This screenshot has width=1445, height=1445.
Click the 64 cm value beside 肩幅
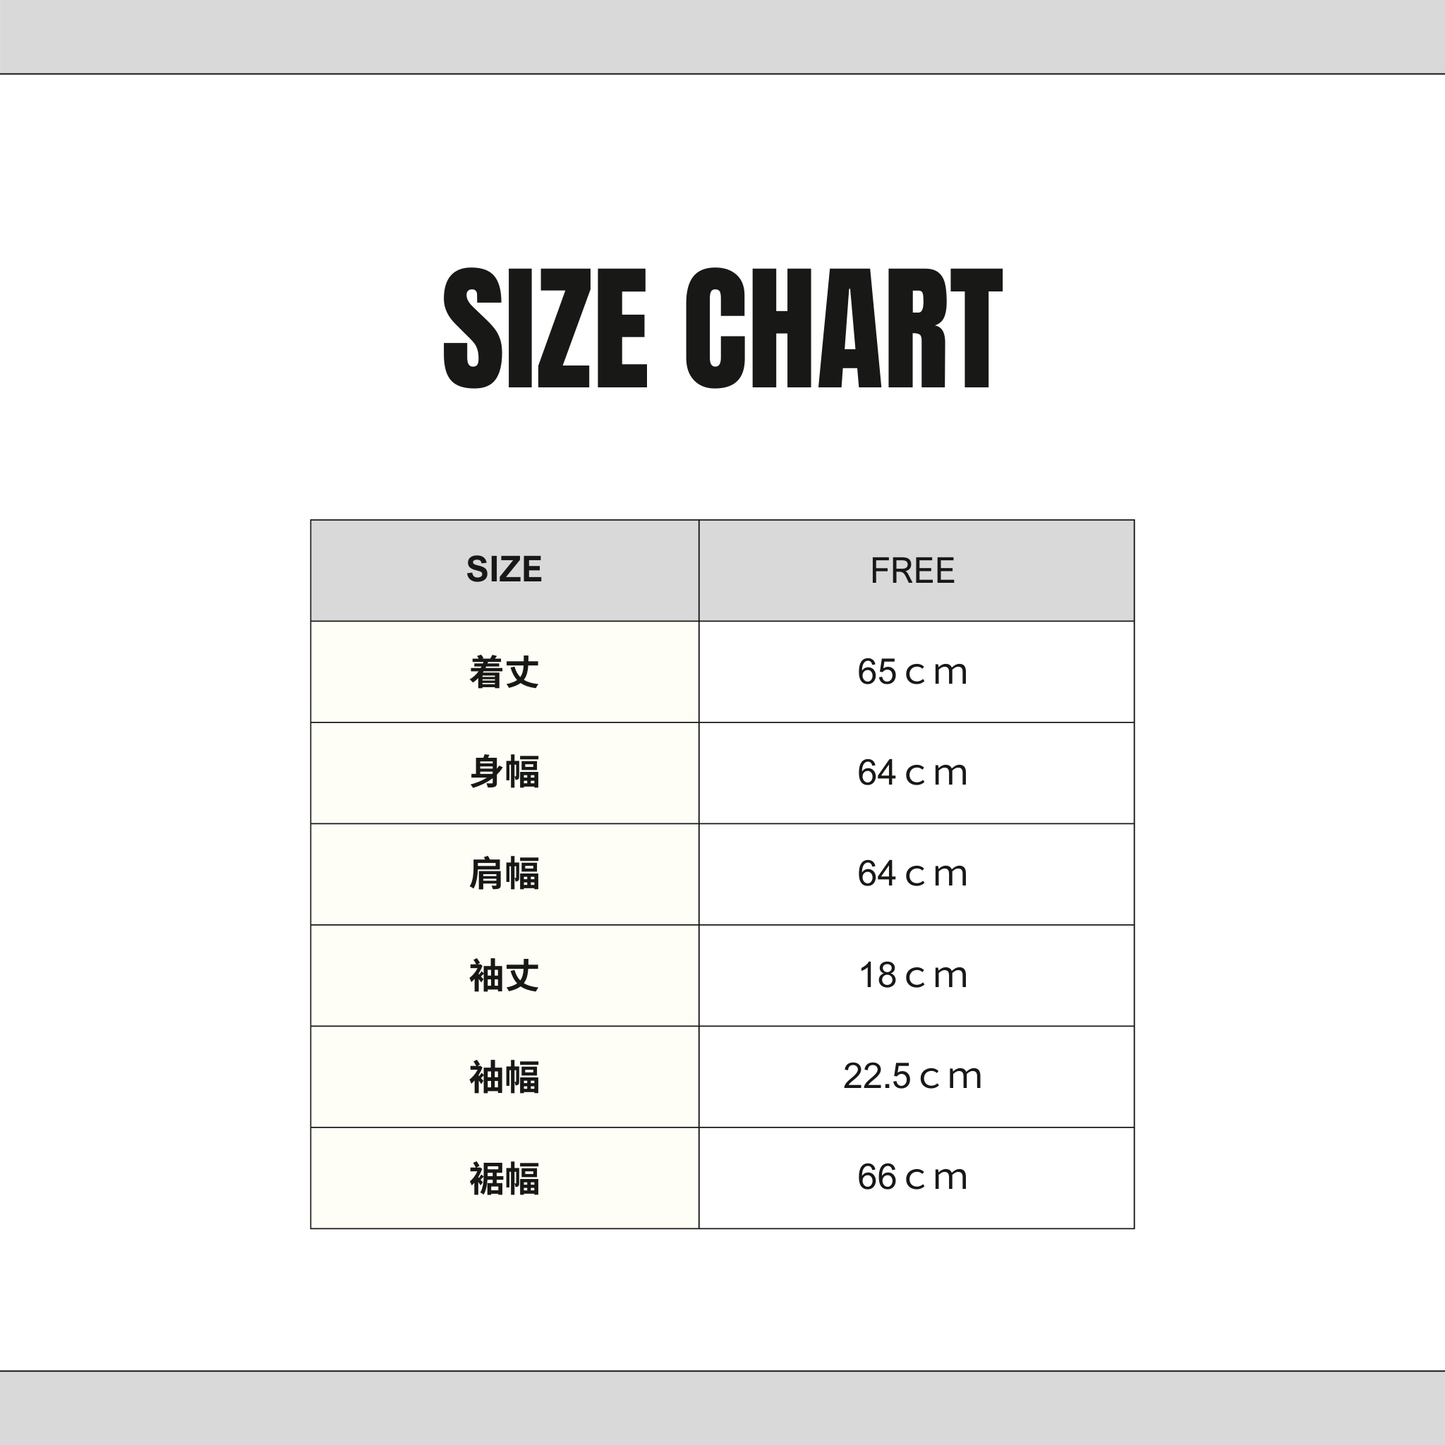coord(912,874)
